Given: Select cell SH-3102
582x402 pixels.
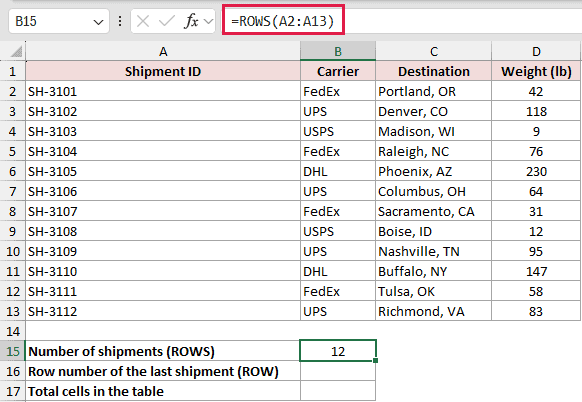Looking at the screenshot, I should click(x=163, y=111).
